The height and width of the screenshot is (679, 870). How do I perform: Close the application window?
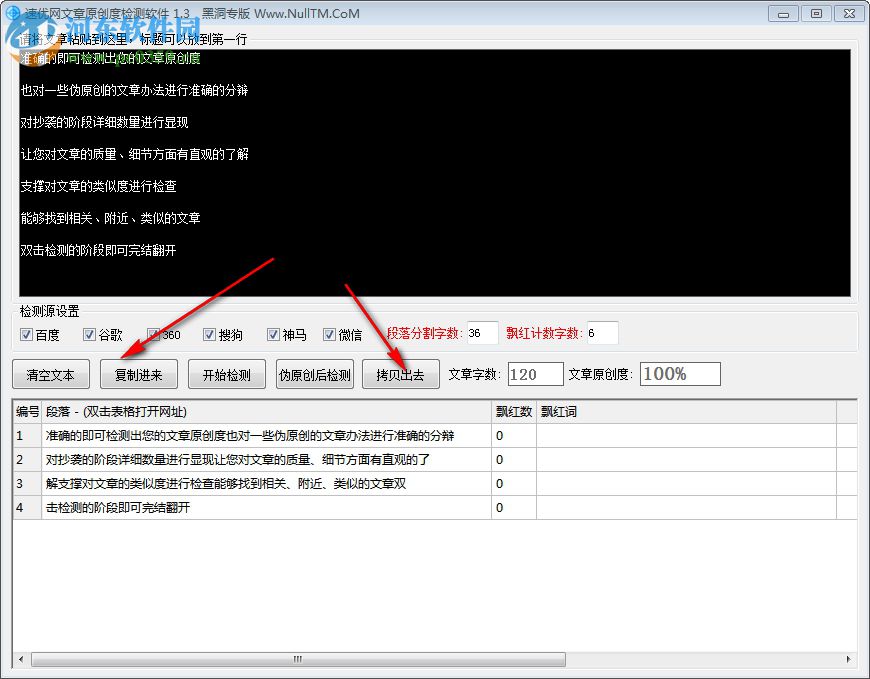[849, 14]
